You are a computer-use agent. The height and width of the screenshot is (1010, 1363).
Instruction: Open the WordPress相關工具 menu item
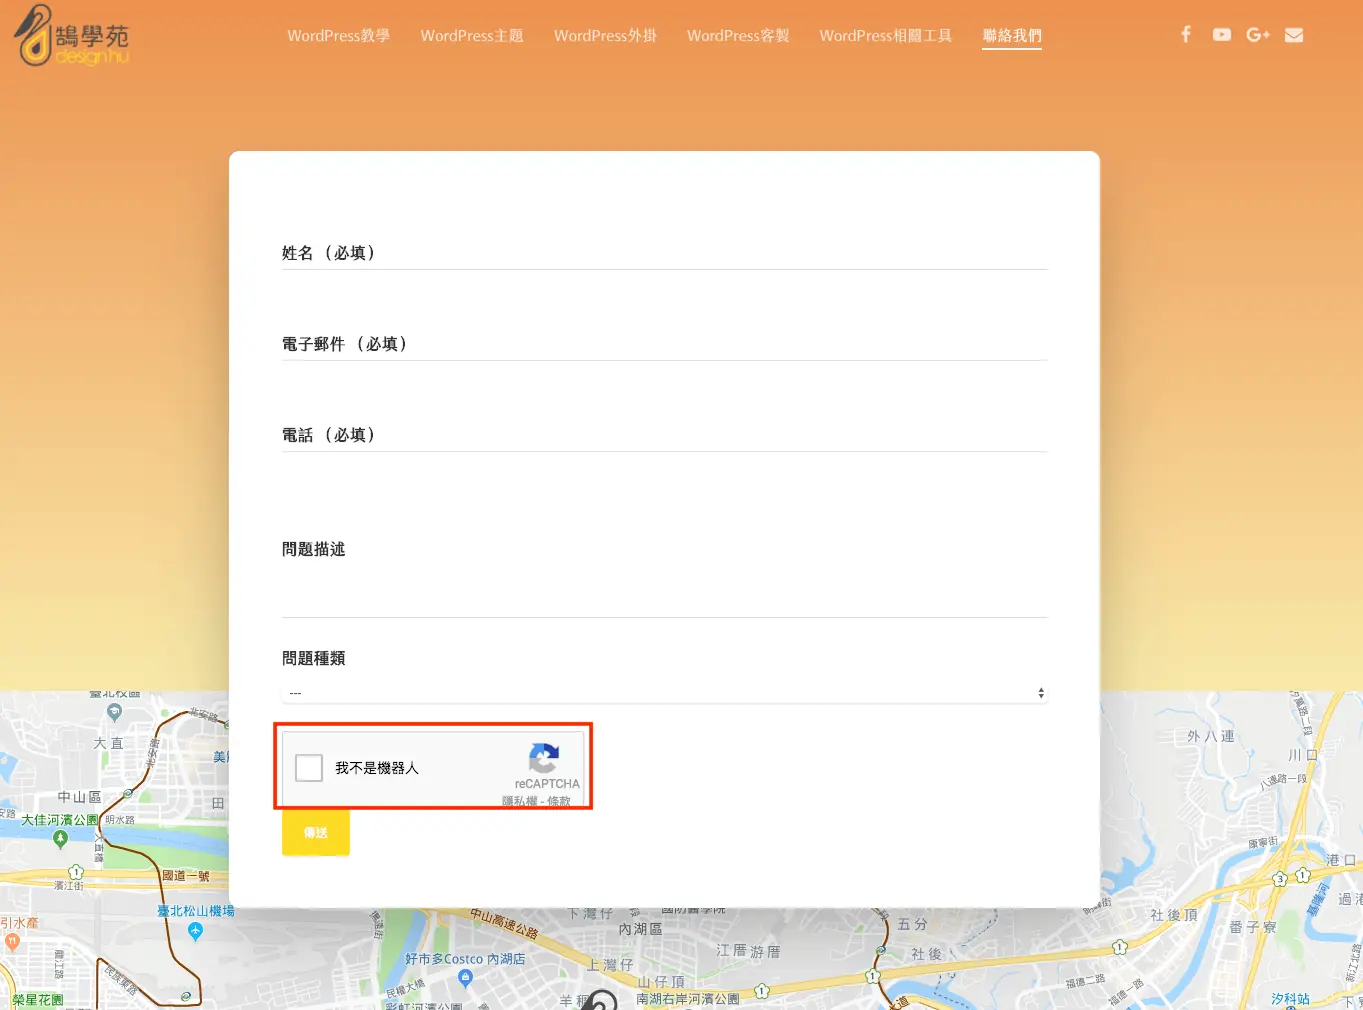coord(886,36)
